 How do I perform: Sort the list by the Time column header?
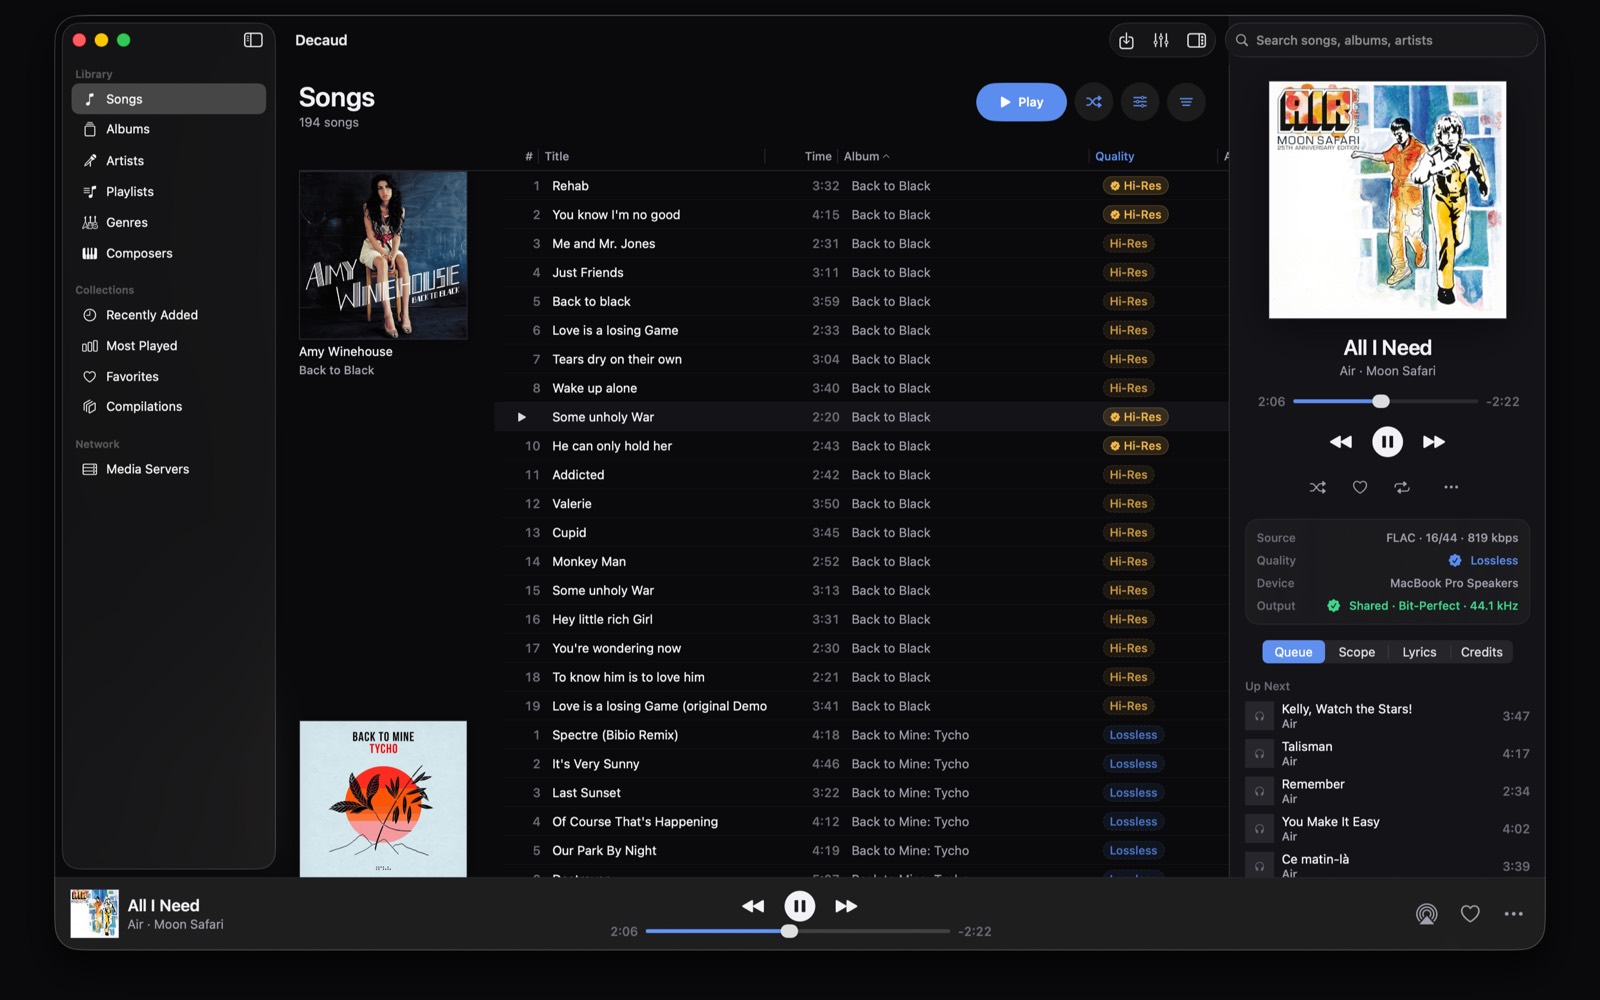pyautogui.click(x=818, y=156)
